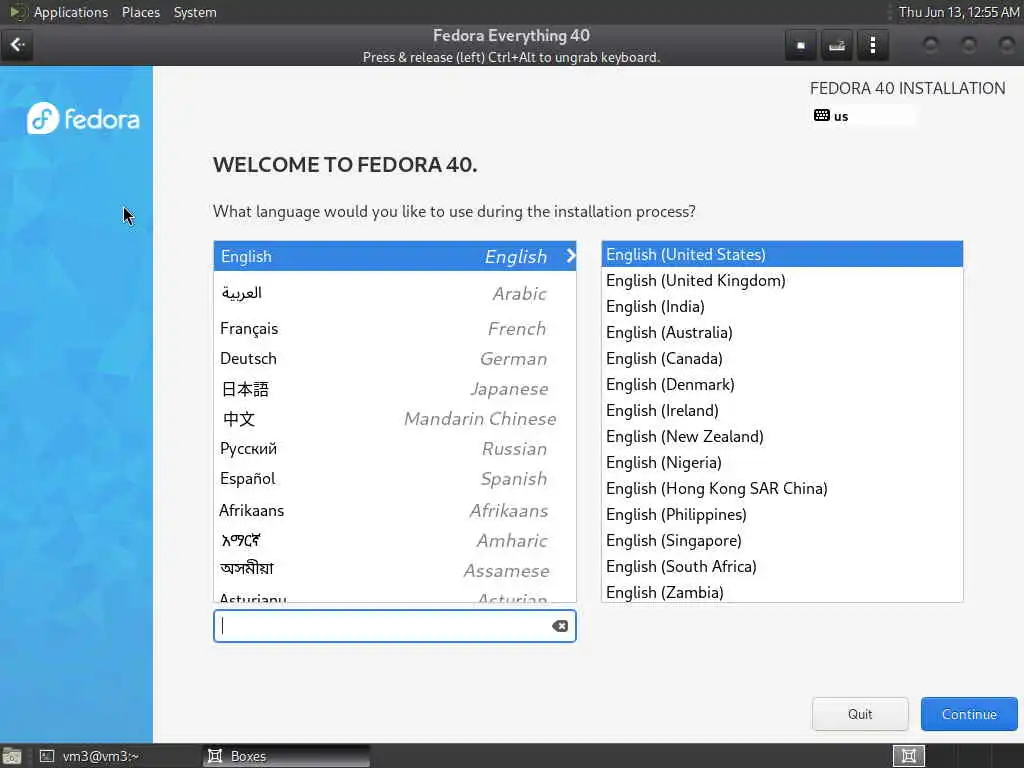Select English (Zambia) locale
Image resolution: width=1024 pixels, height=768 pixels.
[782, 592]
